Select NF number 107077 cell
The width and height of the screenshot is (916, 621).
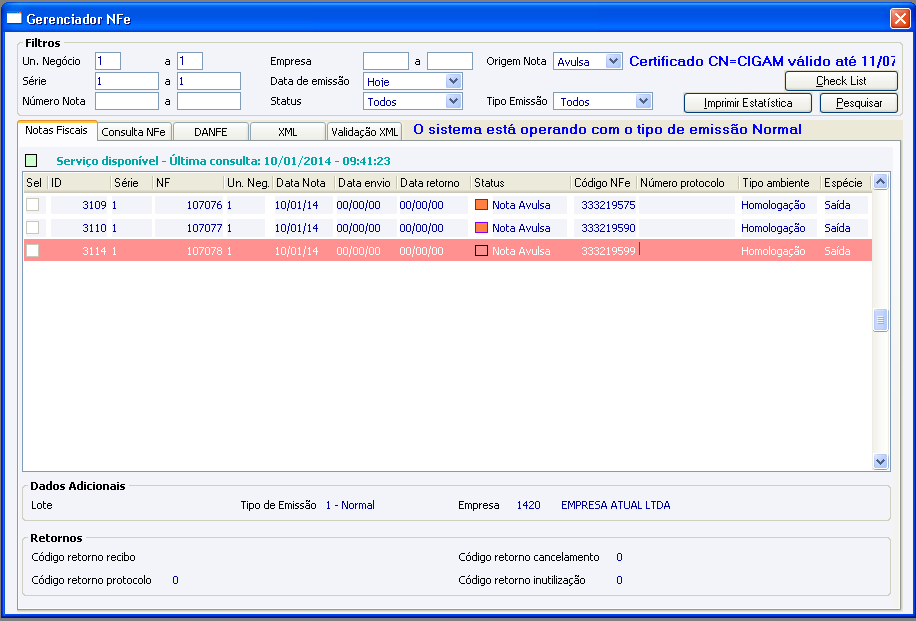[x=189, y=227]
